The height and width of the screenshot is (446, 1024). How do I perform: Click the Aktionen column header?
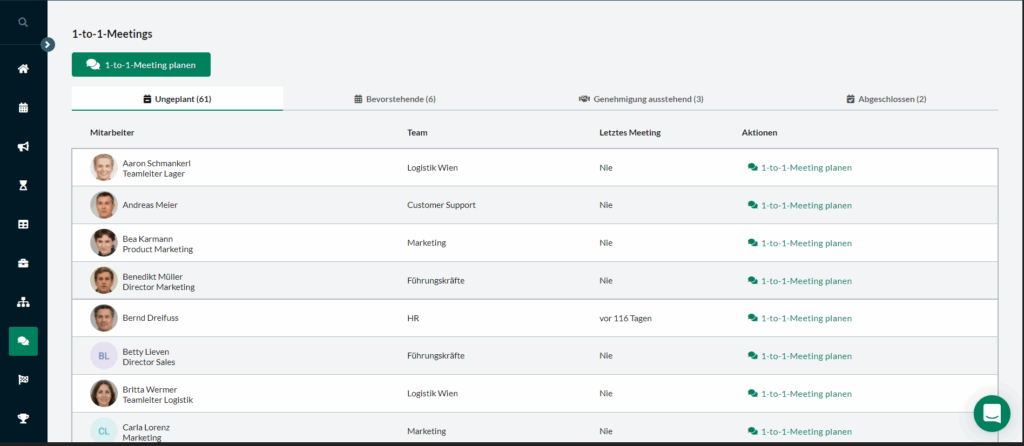(760, 133)
